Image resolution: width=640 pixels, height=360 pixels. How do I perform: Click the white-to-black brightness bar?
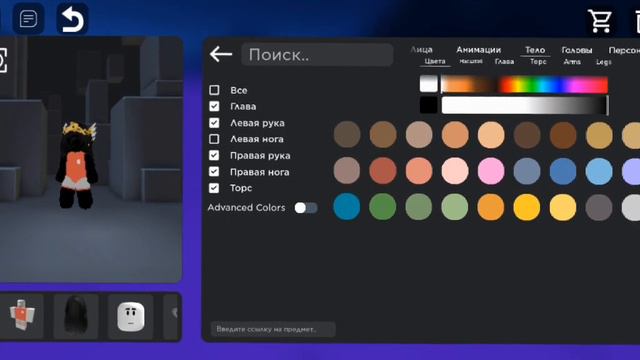(524, 105)
